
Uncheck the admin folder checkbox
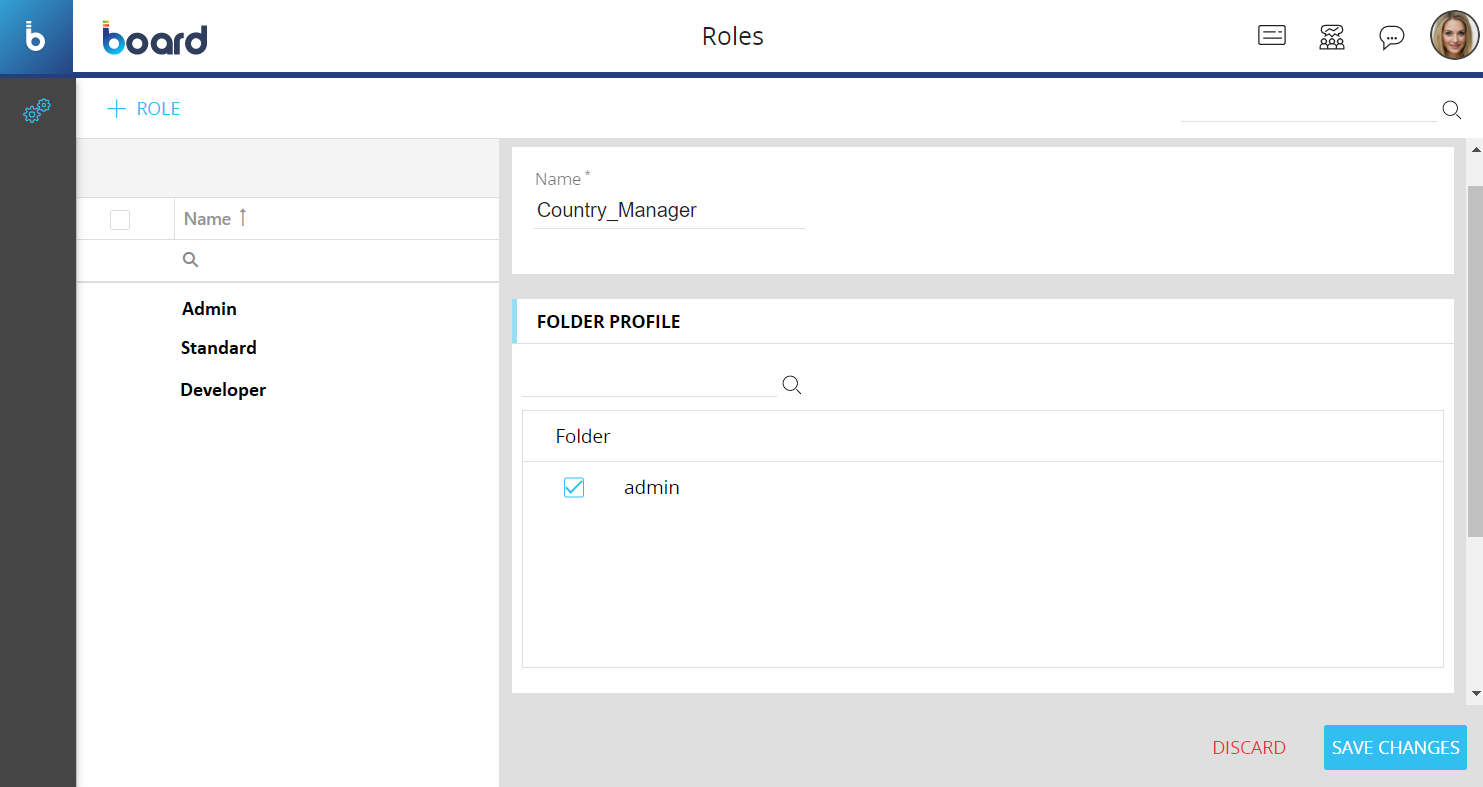click(x=574, y=487)
